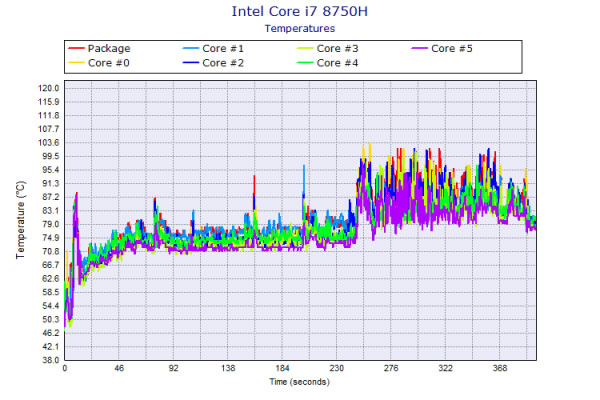Select the Core #1 legend entry
This screenshot has height=400, width=600.
click(214, 48)
